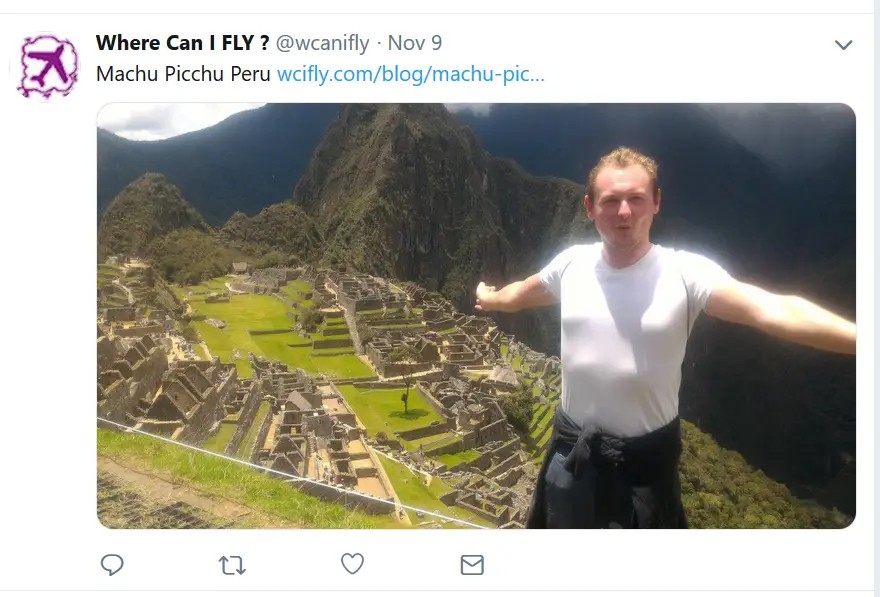Click the reply speech bubble icon
This screenshot has width=880, height=597.
coord(112,564)
